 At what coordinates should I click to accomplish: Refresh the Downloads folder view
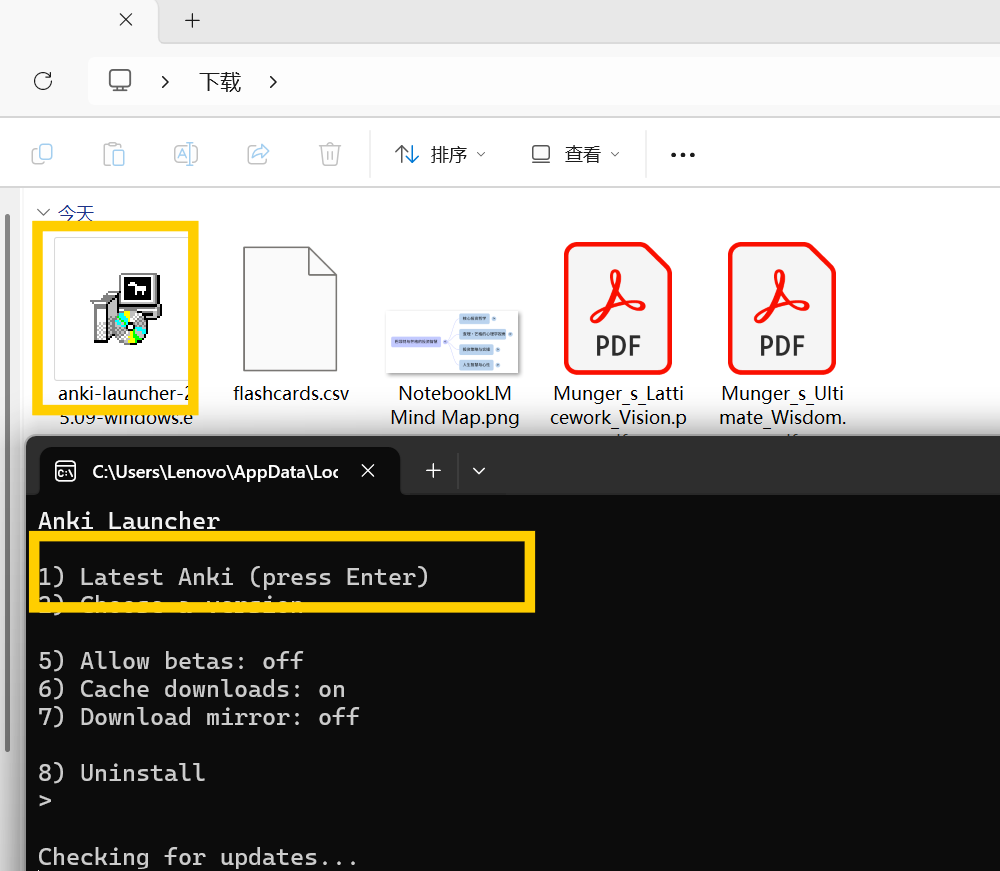pos(43,81)
